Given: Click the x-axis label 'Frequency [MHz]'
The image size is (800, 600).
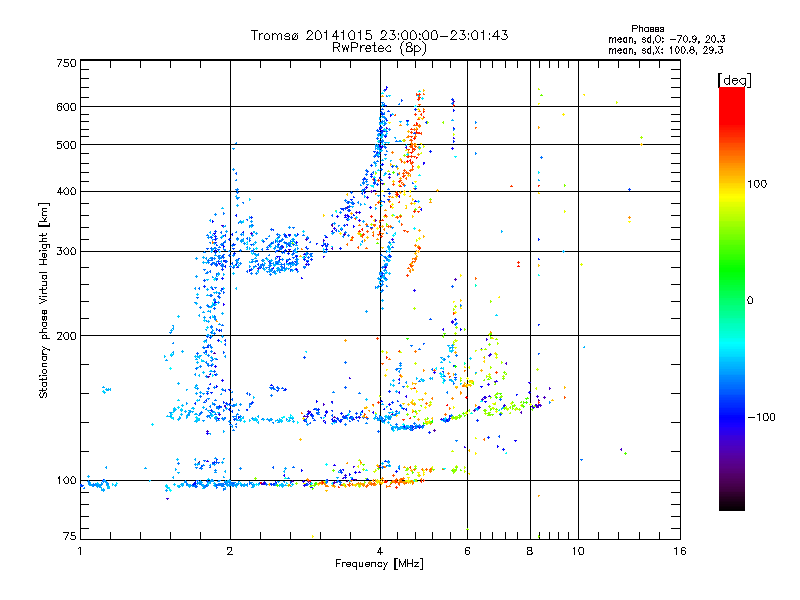Looking at the screenshot, I should coord(379,564).
